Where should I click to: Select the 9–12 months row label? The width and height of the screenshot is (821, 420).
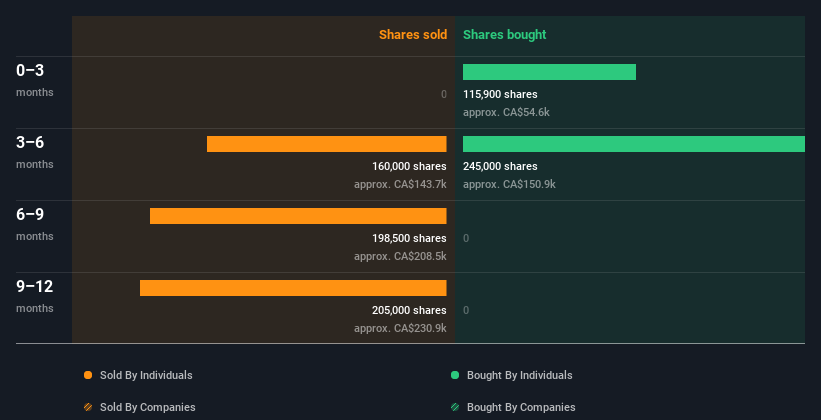point(34,286)
